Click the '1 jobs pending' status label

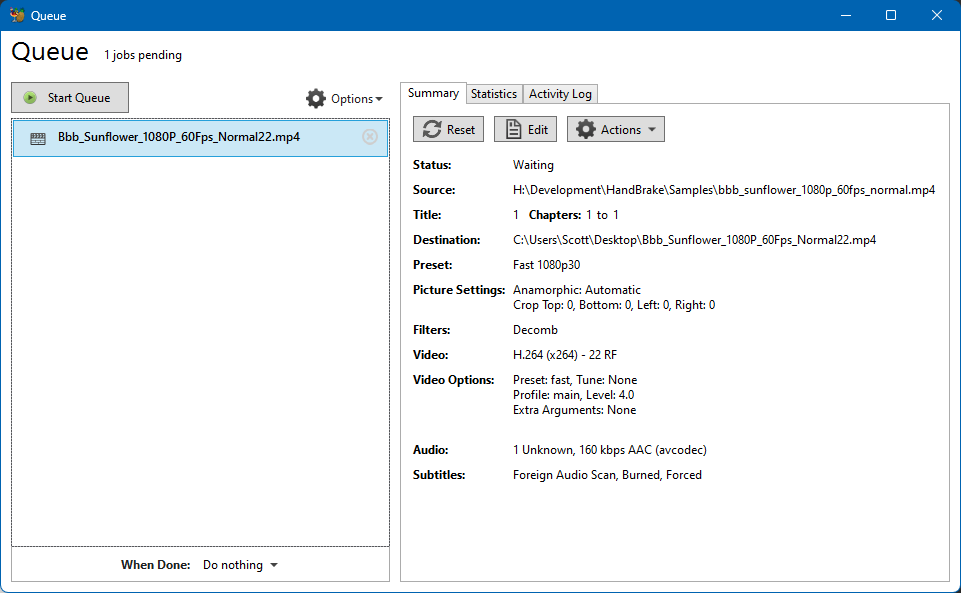tap(143, 55)
